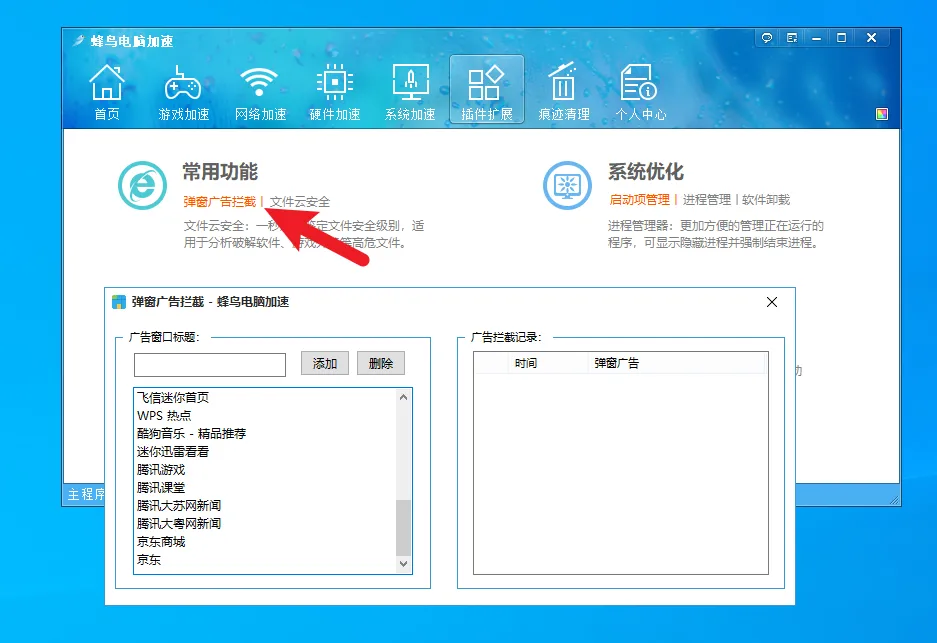Click the 删除 button
Screen dimensions: 937x643
[x=381, y=363]
